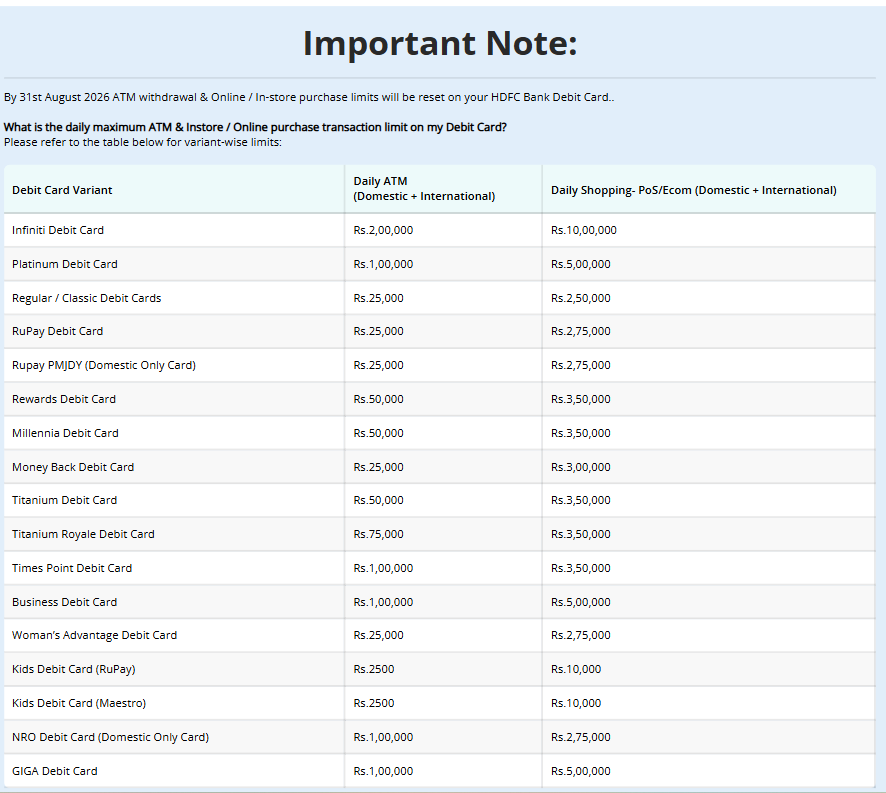Image resolution: width=886 pixels, height=793 pixels.
Task: Select the 'Business Debit Card' row name
Action: tap(64, 602)
